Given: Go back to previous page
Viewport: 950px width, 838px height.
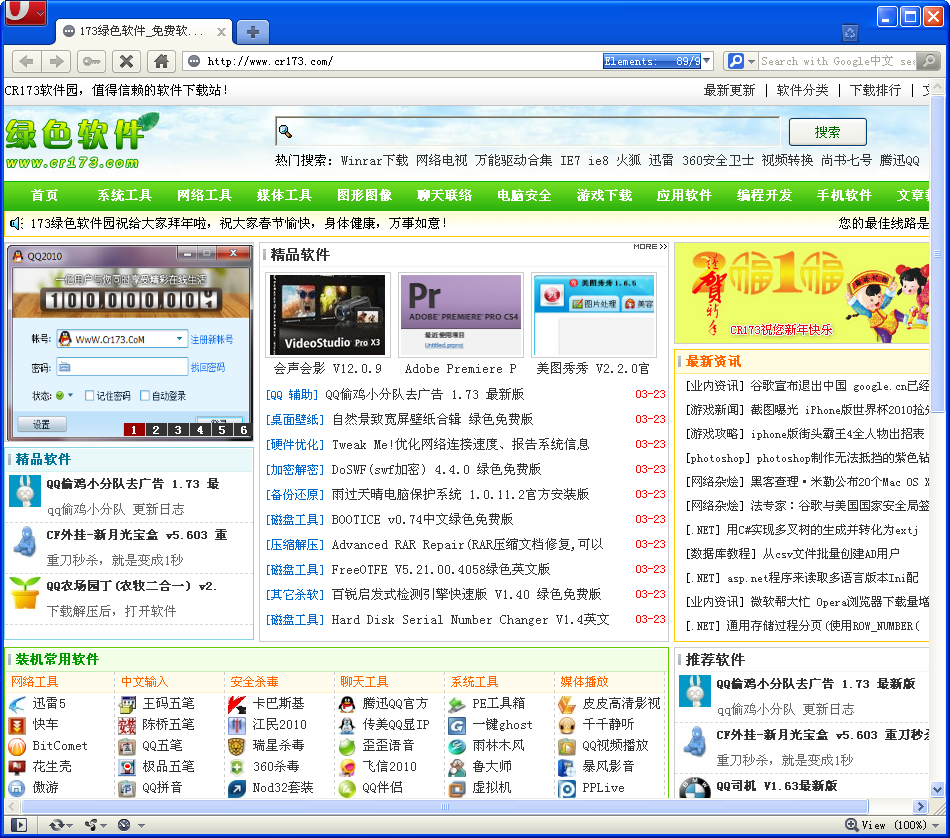Looking at the screenshot, I should pyautogui.click(x=26, y=61).
